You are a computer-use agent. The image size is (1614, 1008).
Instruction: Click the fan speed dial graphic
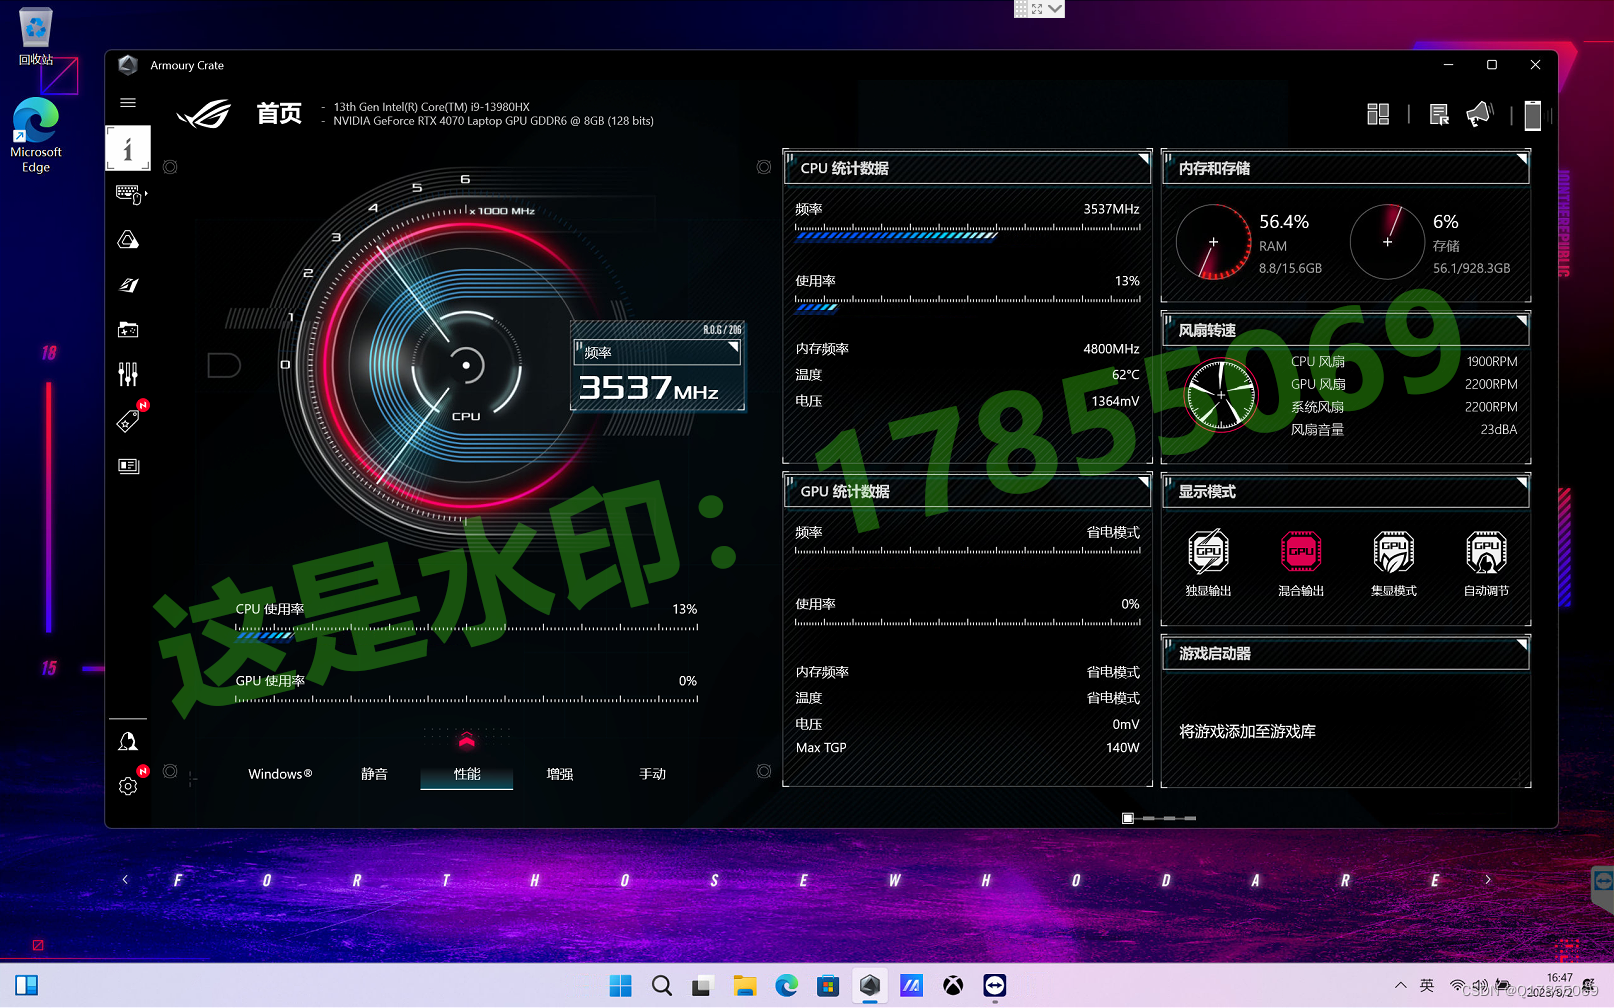1221,395
